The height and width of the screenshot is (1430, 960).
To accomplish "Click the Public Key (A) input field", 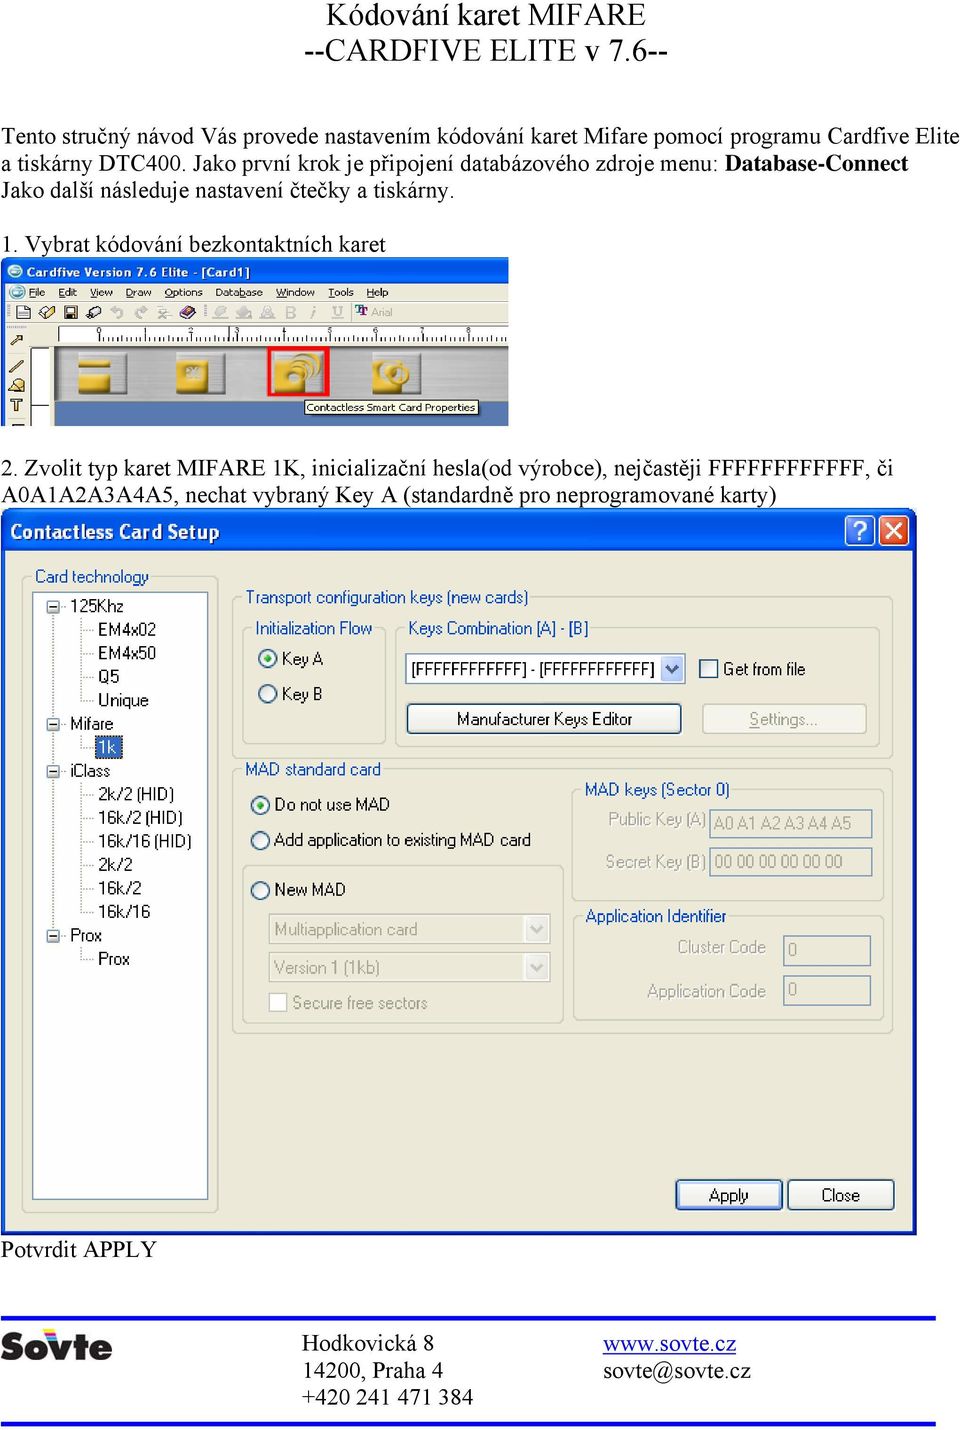I will pos(791,823).
